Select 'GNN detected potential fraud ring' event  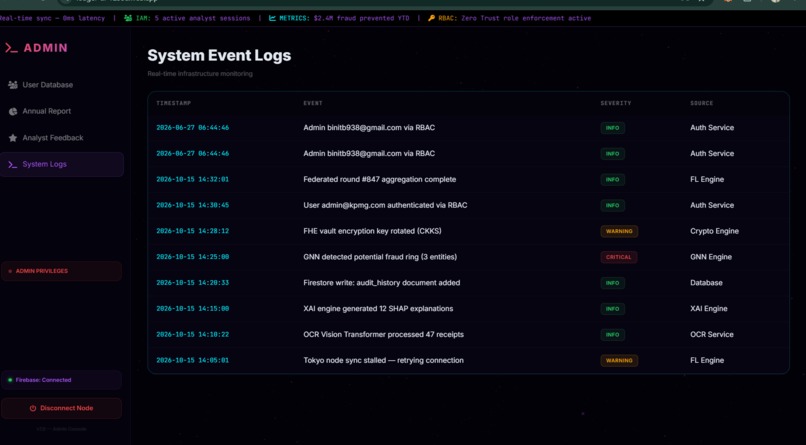380,257
